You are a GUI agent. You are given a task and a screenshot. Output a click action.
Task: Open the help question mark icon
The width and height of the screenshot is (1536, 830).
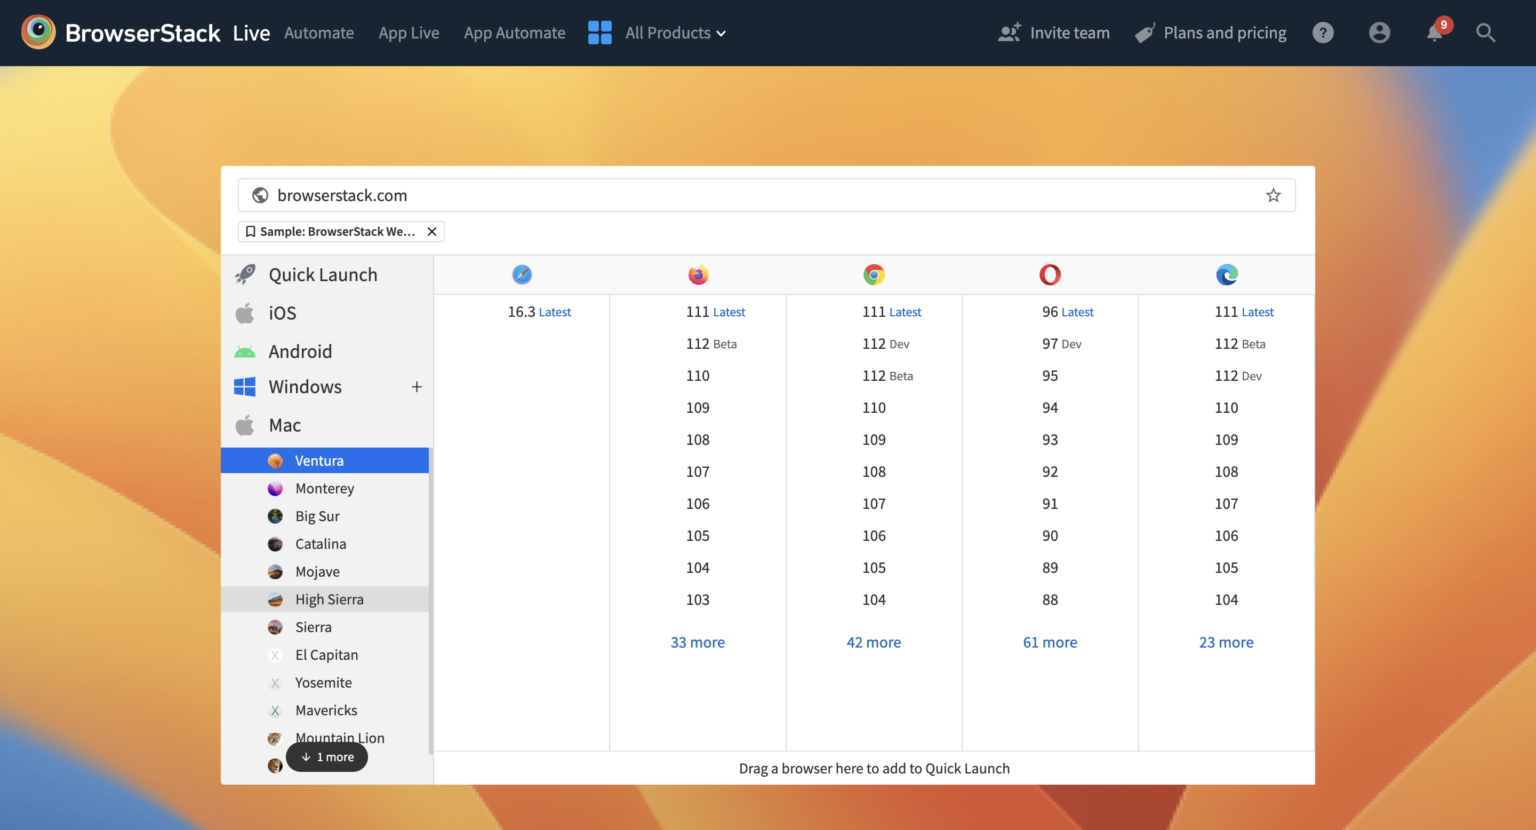click(1323, 33)
